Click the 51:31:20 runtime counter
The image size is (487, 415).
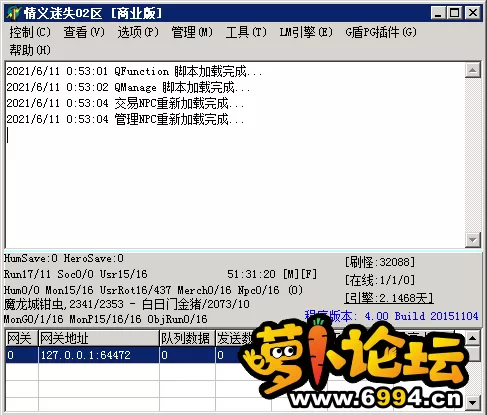(251, 274)
